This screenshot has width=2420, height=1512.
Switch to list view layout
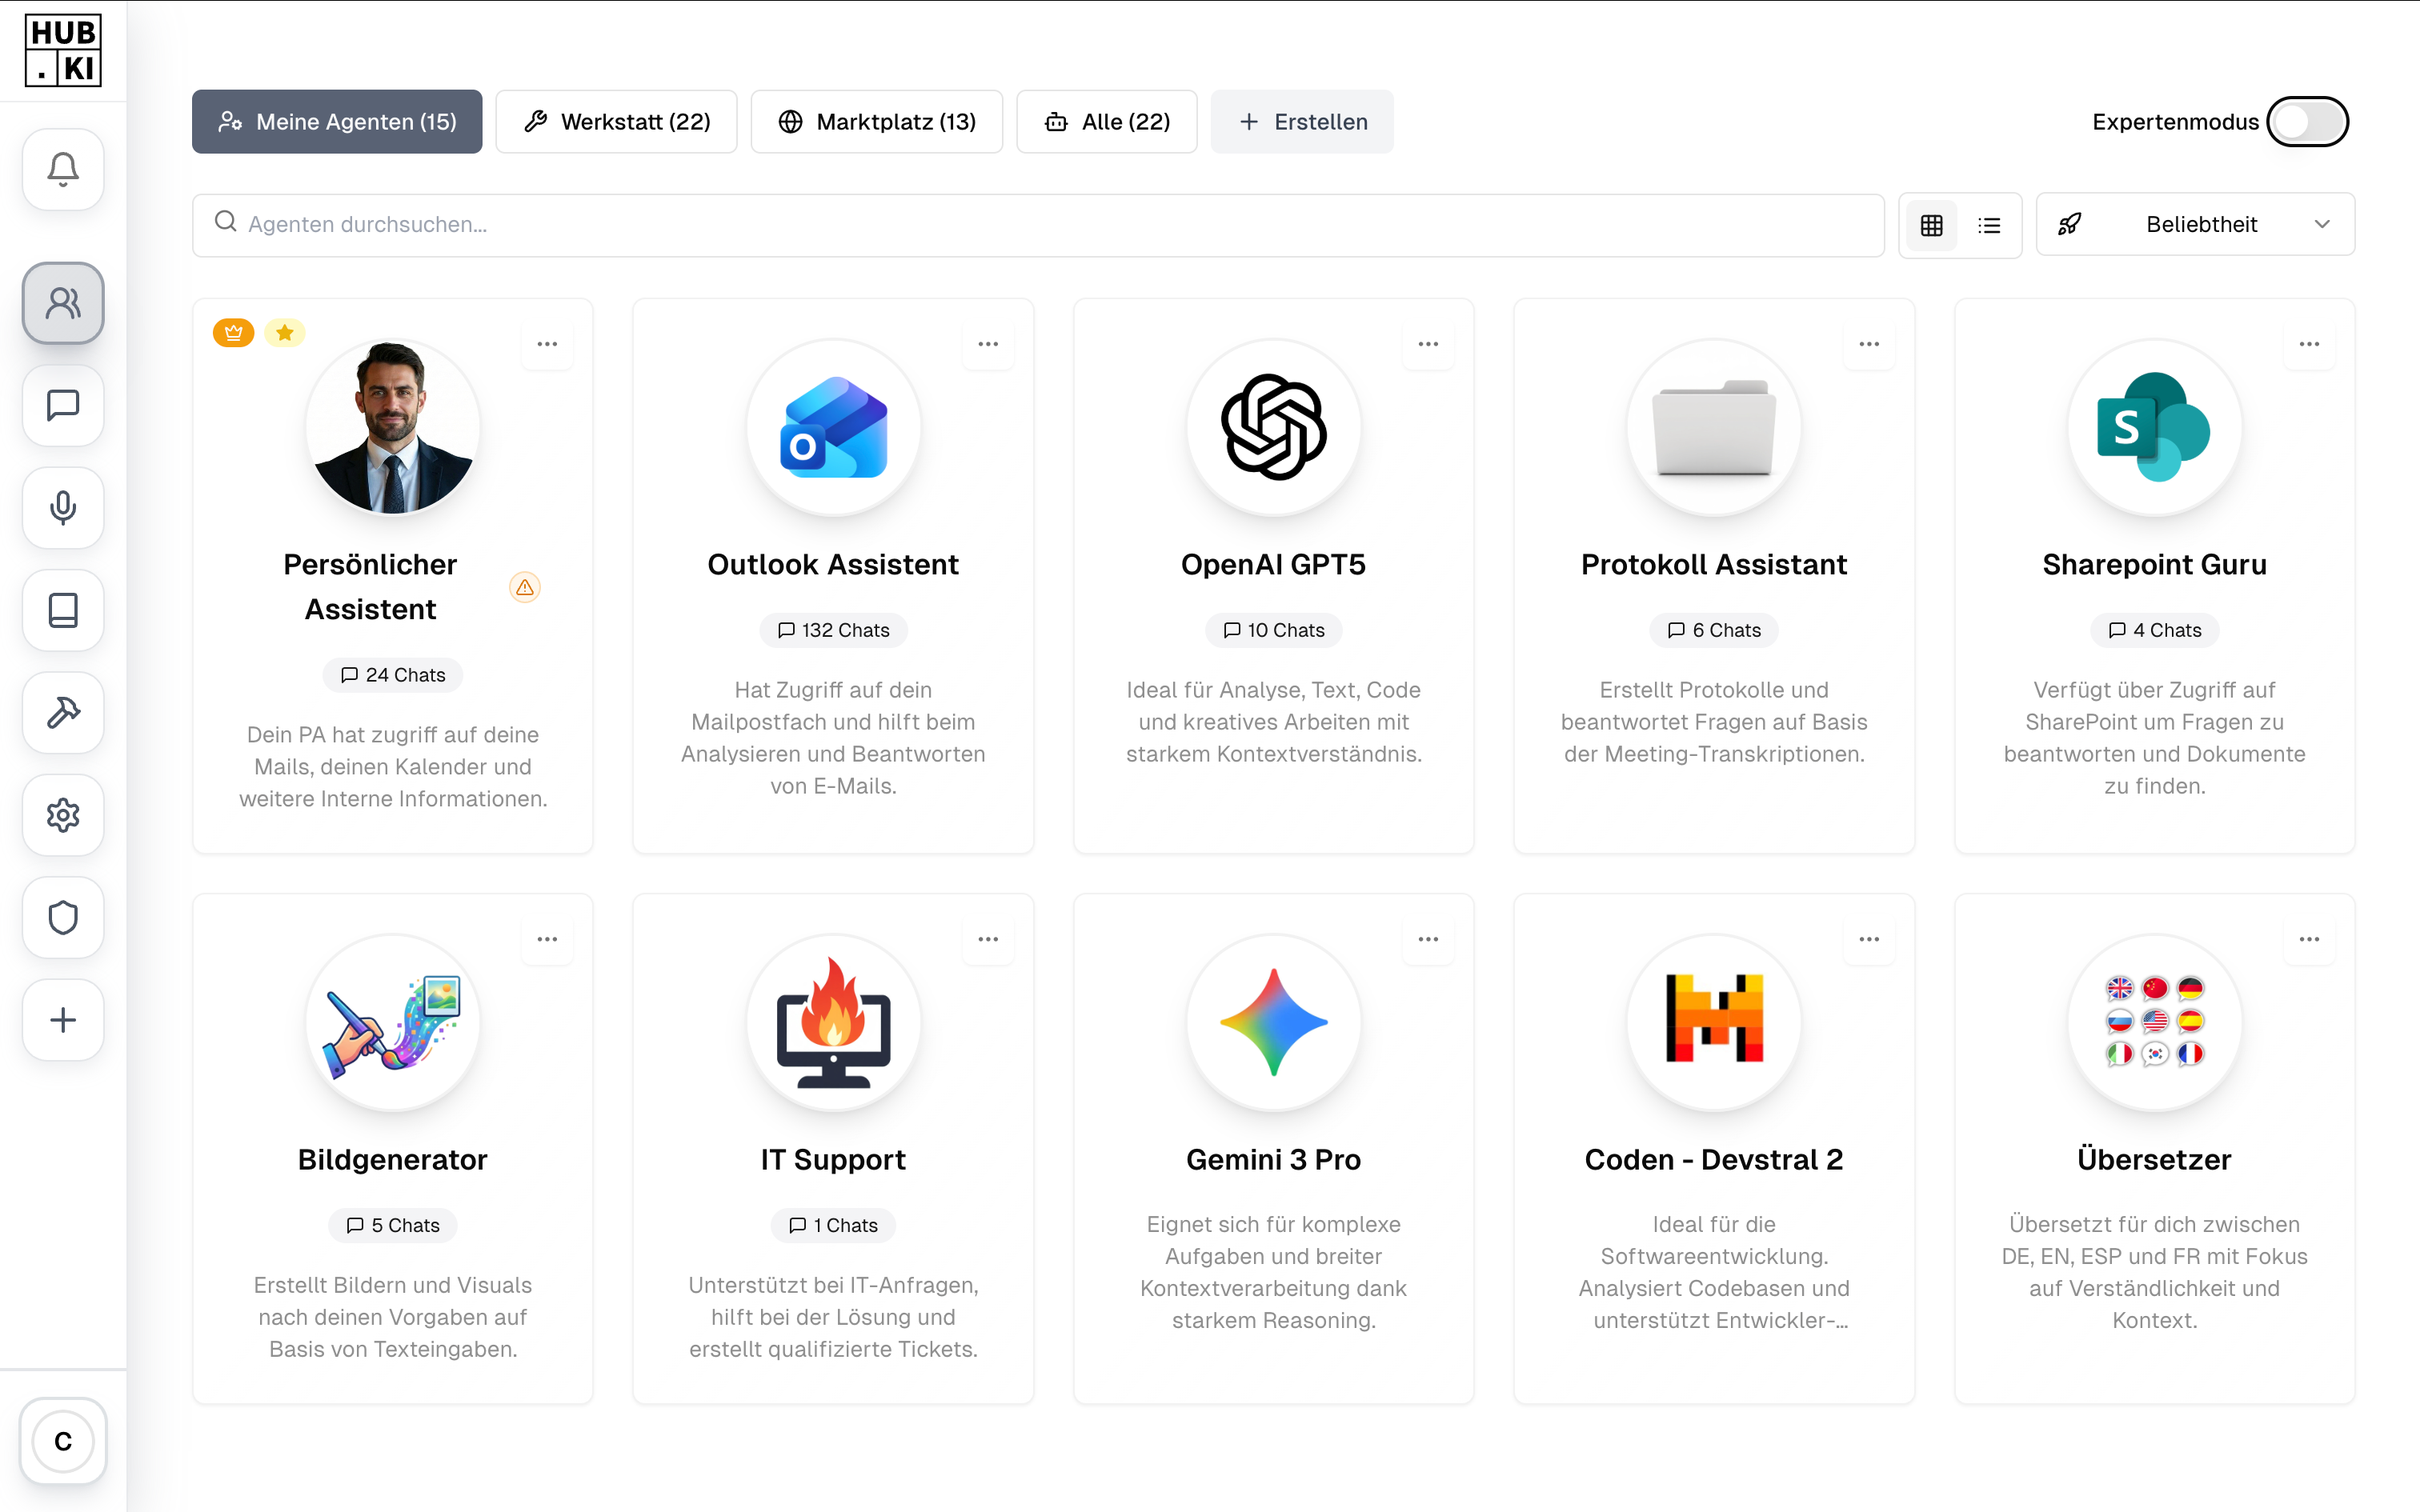tap(1989, 225)
